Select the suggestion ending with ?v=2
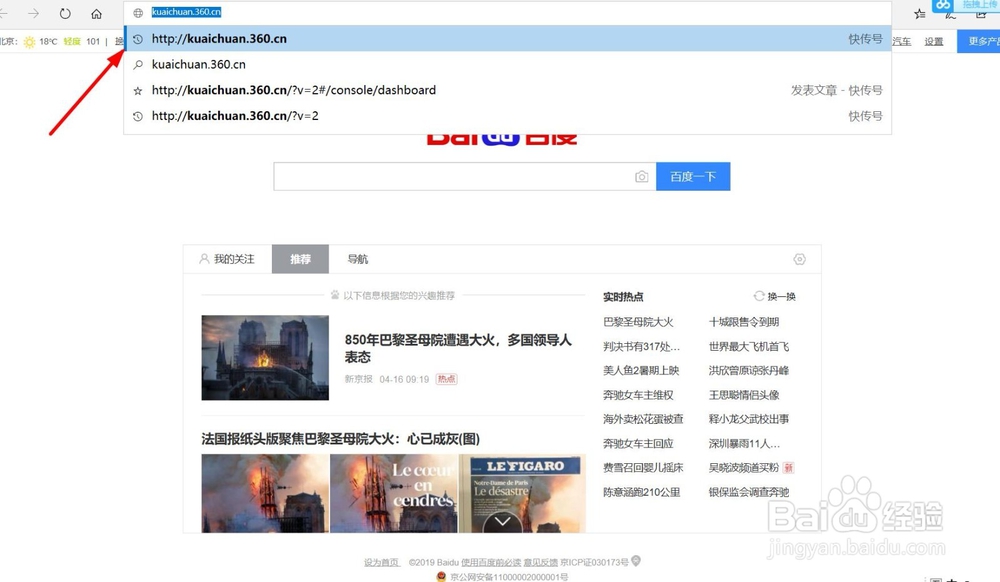The width and height of the screenshot is (1000, 582). tap(508, 115)
